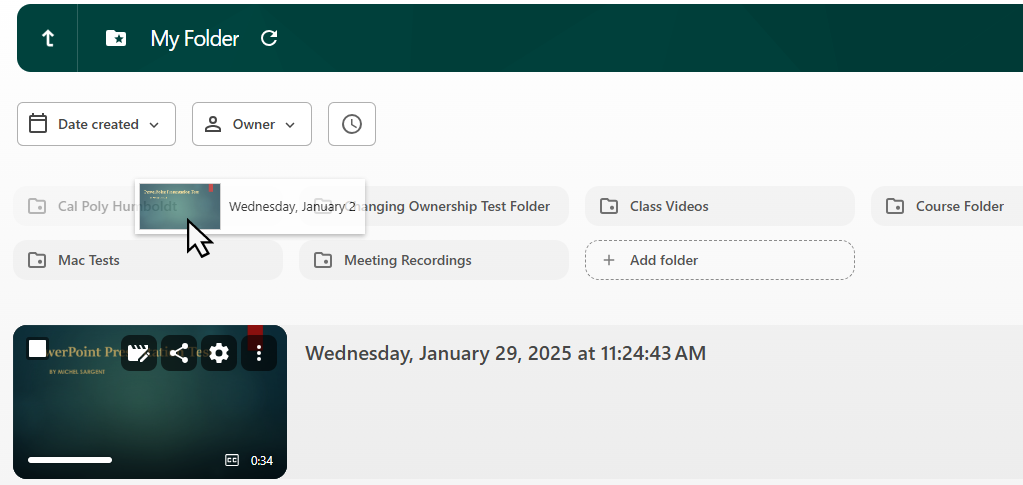Open video settings gear icon
This screenshot has width=1023, height=485.
[x=219, y=353]
